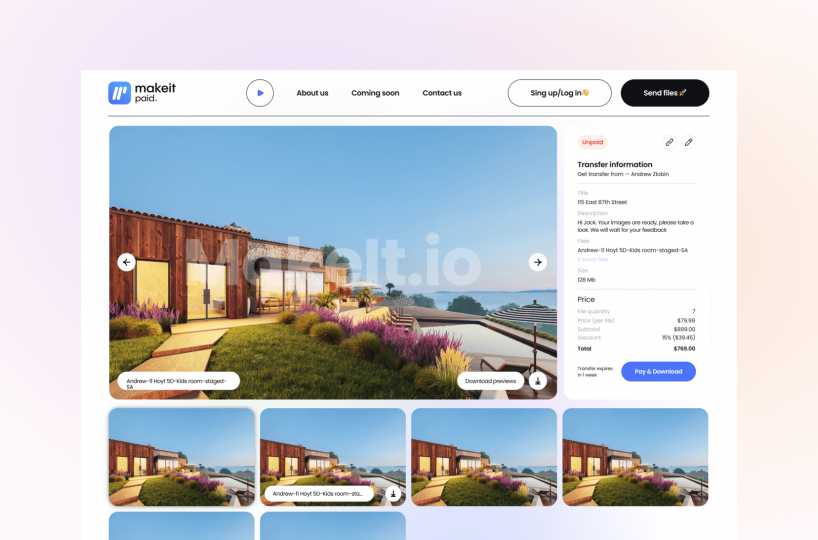Go to Coming soon section
The width and height of the screenshot is (818, 540).
point(375,93)
